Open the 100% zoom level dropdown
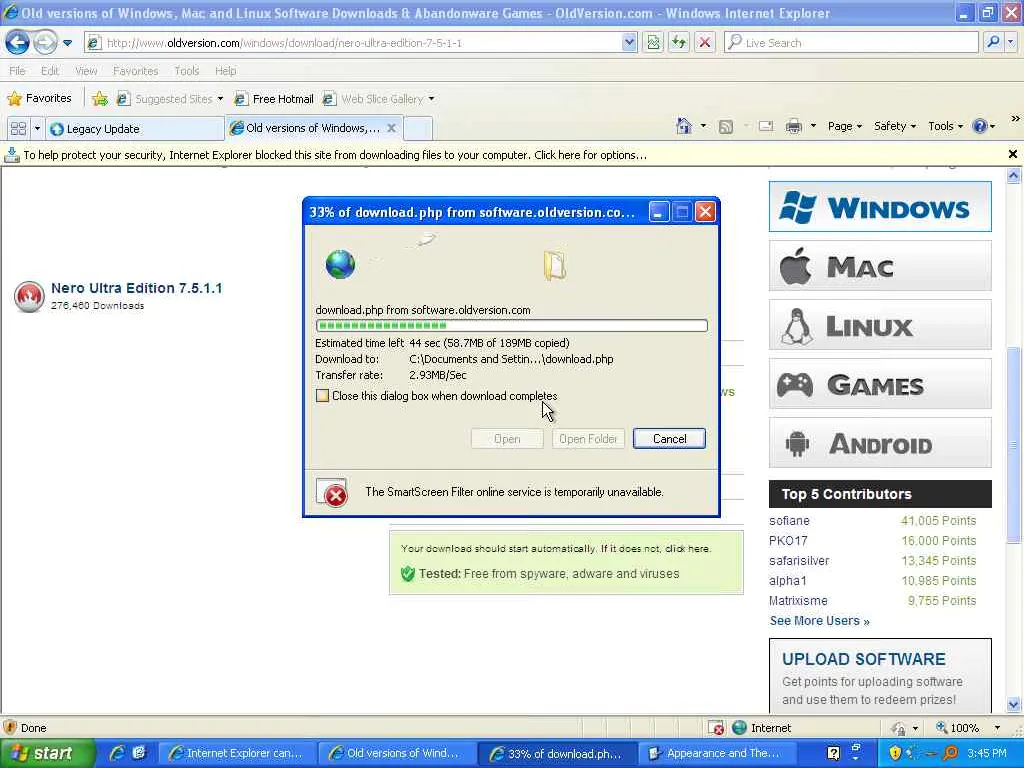Screen dimensions: 1024x768 pos(997,728)
